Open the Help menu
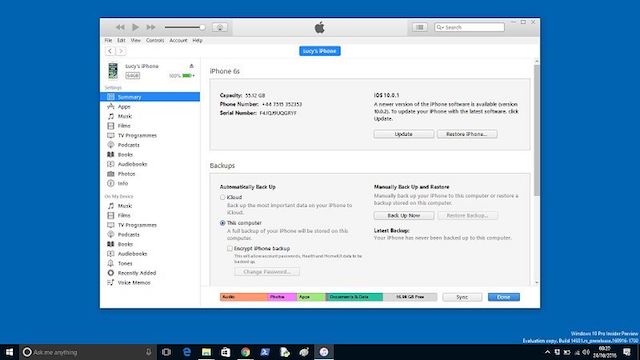640x360 pixels. (198, 40)
